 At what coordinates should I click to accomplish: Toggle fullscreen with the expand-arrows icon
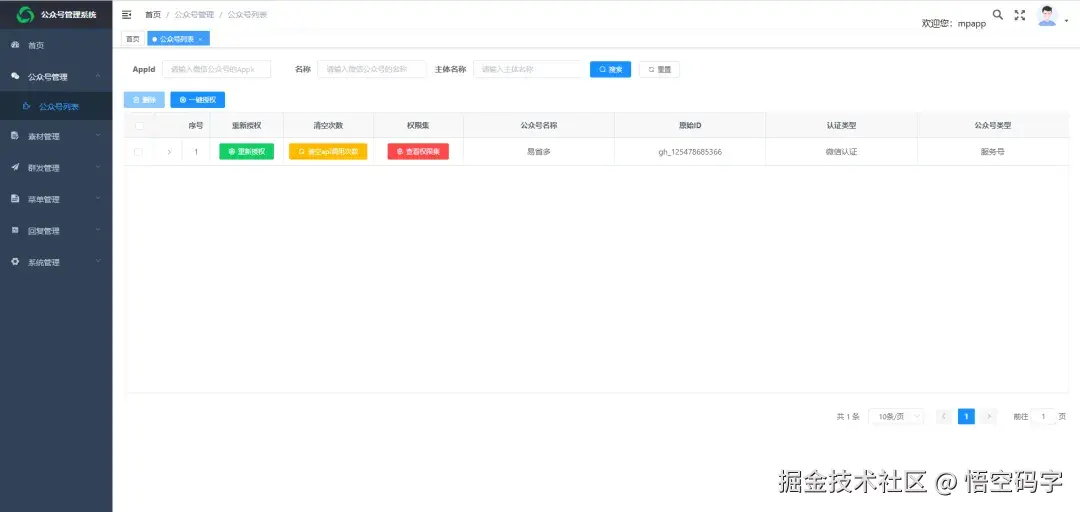point(1020,15)
